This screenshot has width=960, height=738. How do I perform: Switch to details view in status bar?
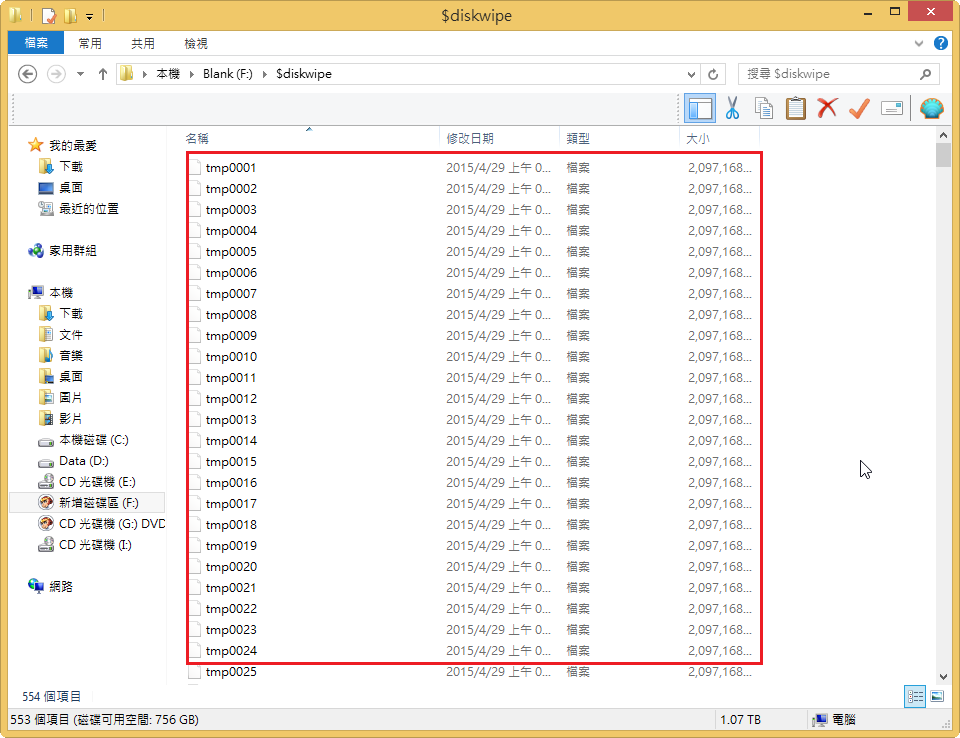(915, 696)
